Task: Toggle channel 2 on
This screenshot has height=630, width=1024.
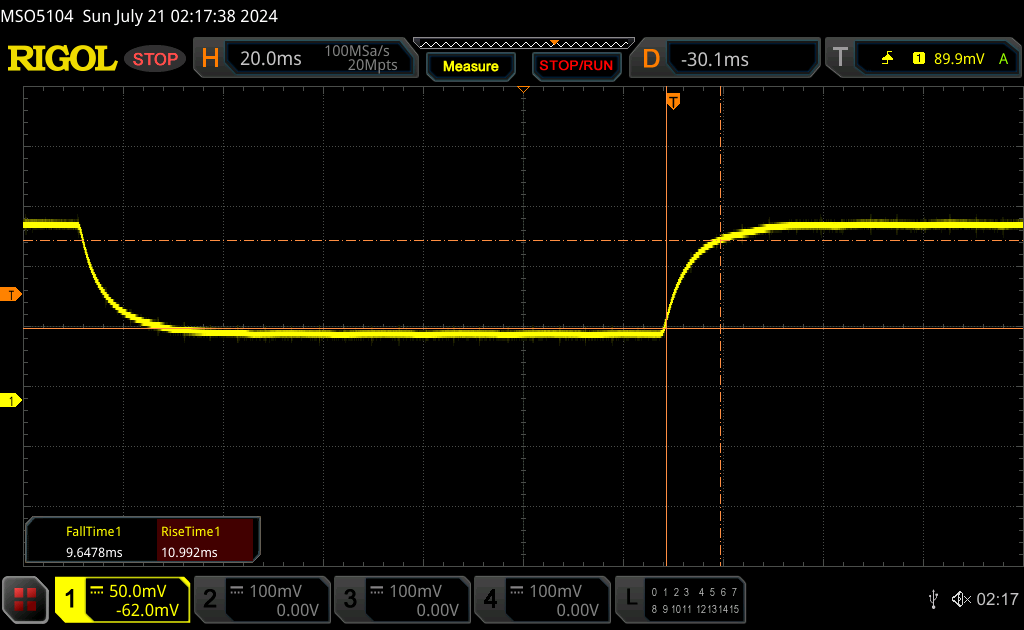Action: [210, 599]
